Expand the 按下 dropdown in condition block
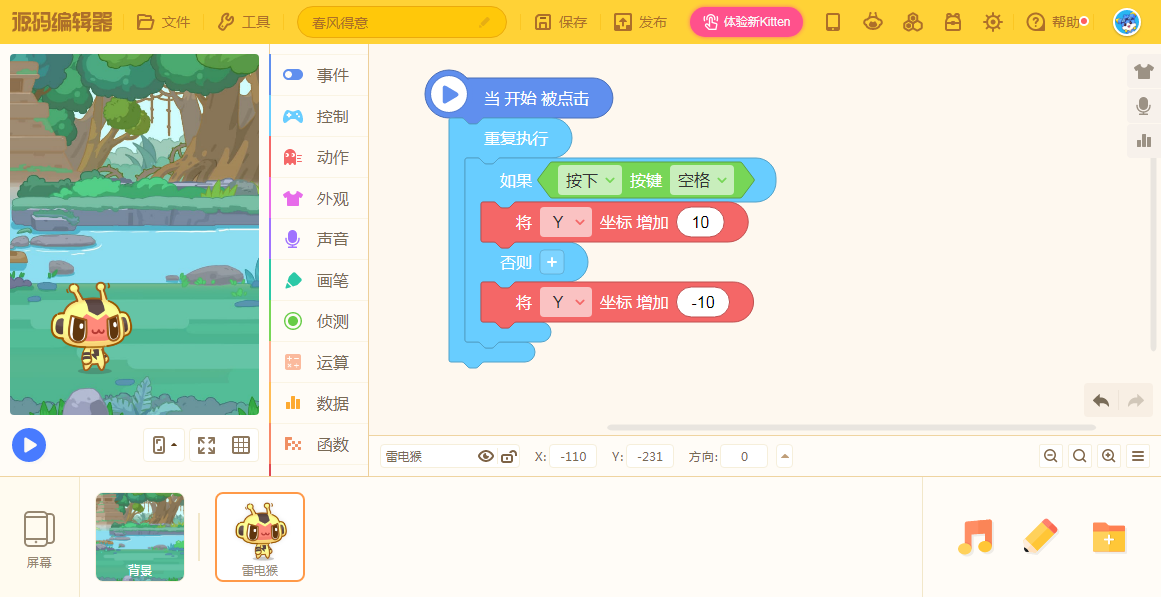 click(x=589, y=180)
